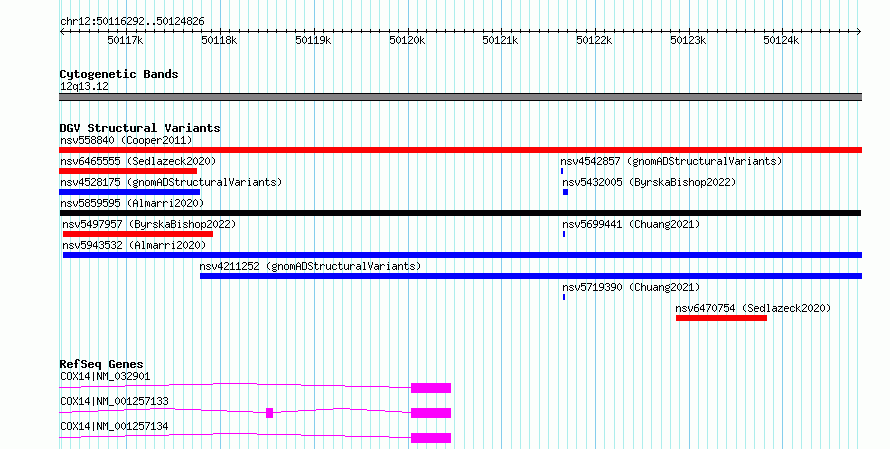Click the nsv5719390 (Chuang2021) label
This screenshot has height=449, width=890.
(631, 287)
